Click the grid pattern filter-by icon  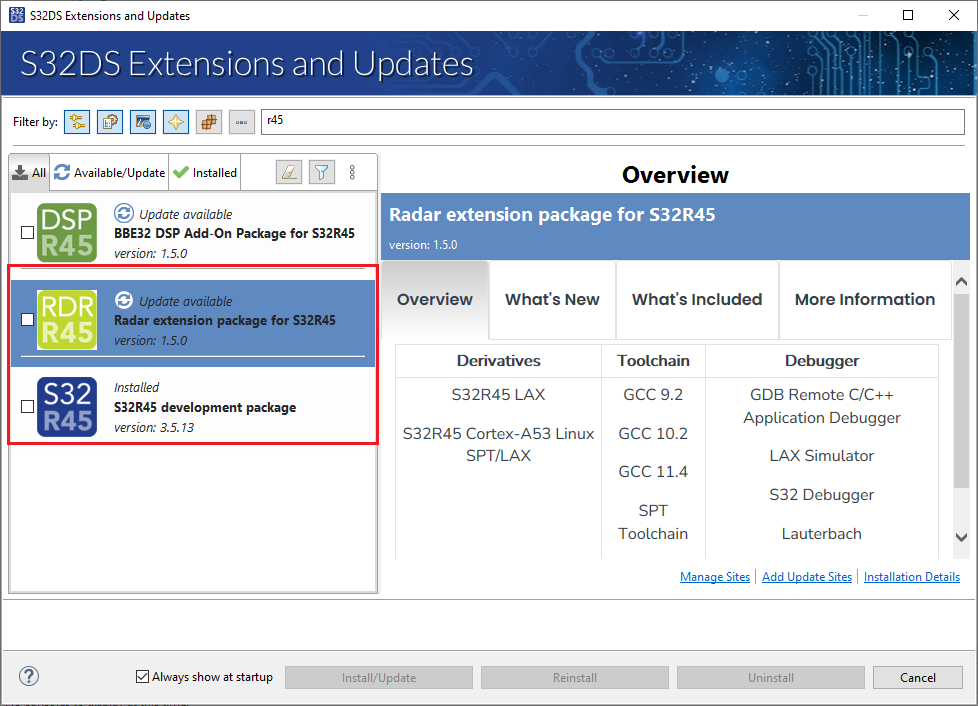(207, 121)
